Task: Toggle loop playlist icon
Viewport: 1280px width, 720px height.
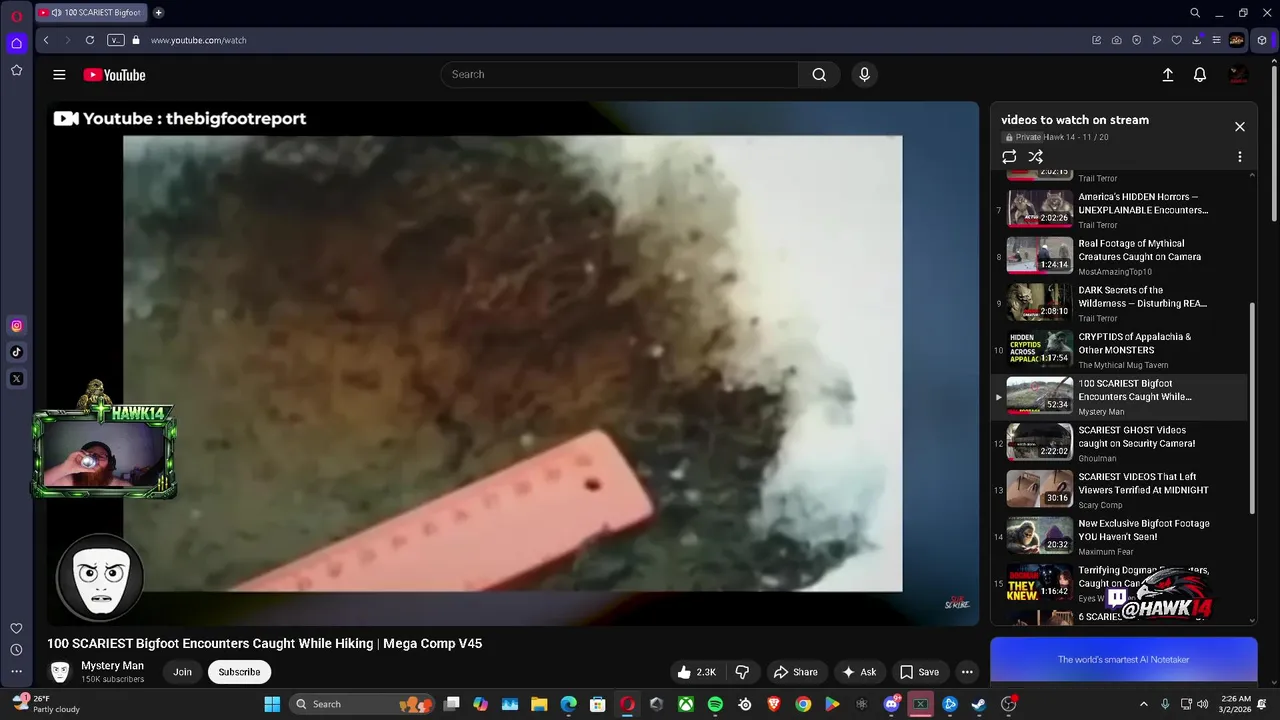Action: [1009, 157]
